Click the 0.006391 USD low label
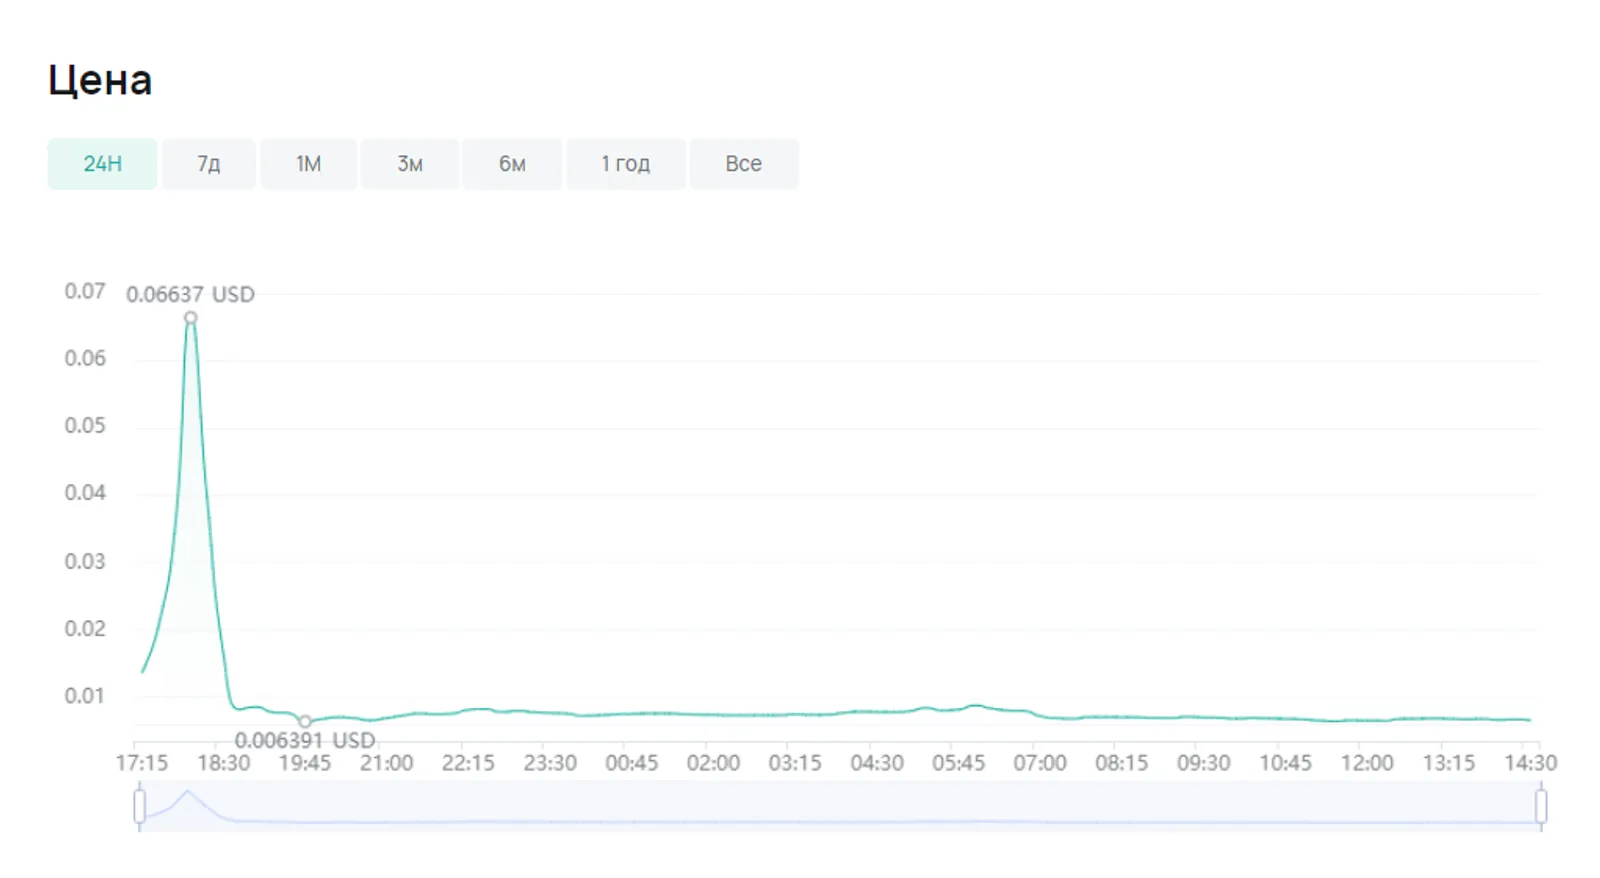Screen dimensions: 1600x878 [305, 740]
